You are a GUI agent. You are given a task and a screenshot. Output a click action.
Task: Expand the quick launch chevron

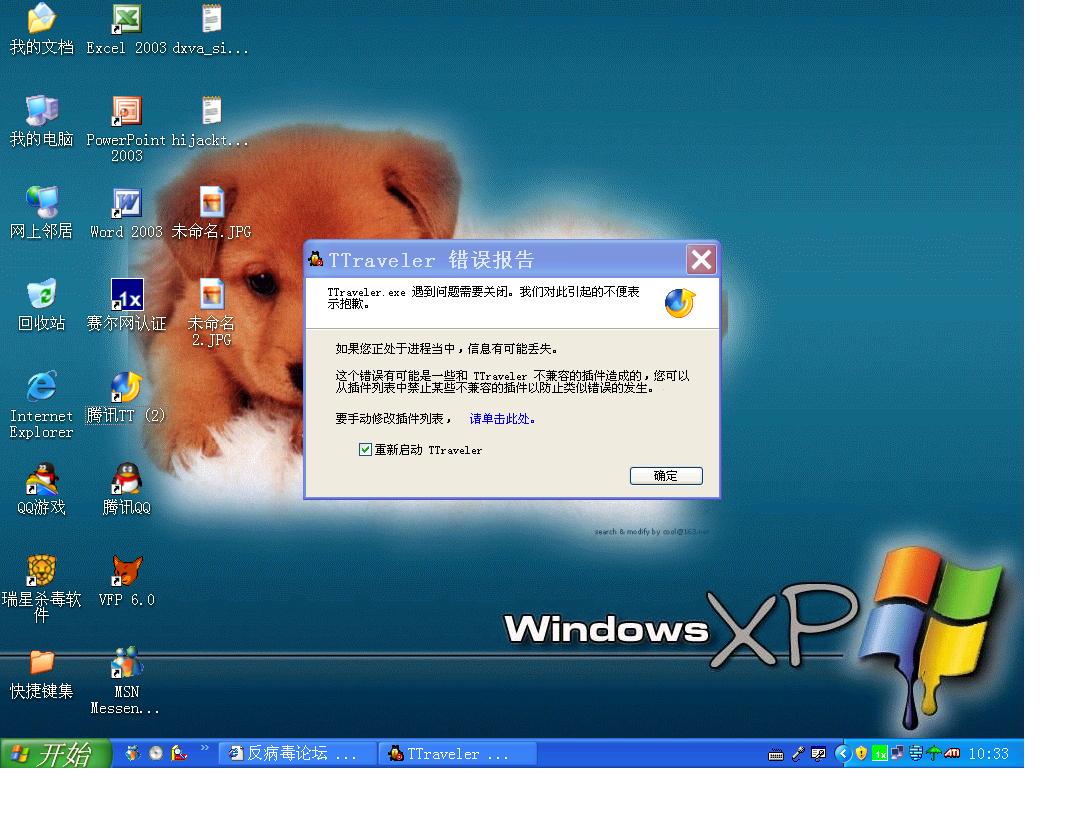[205, 748]
